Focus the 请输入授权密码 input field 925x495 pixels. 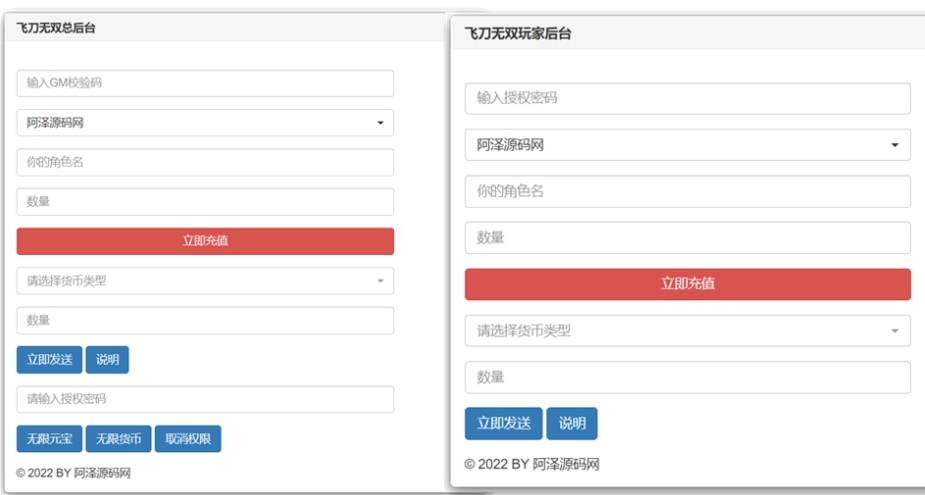(205, 399)
